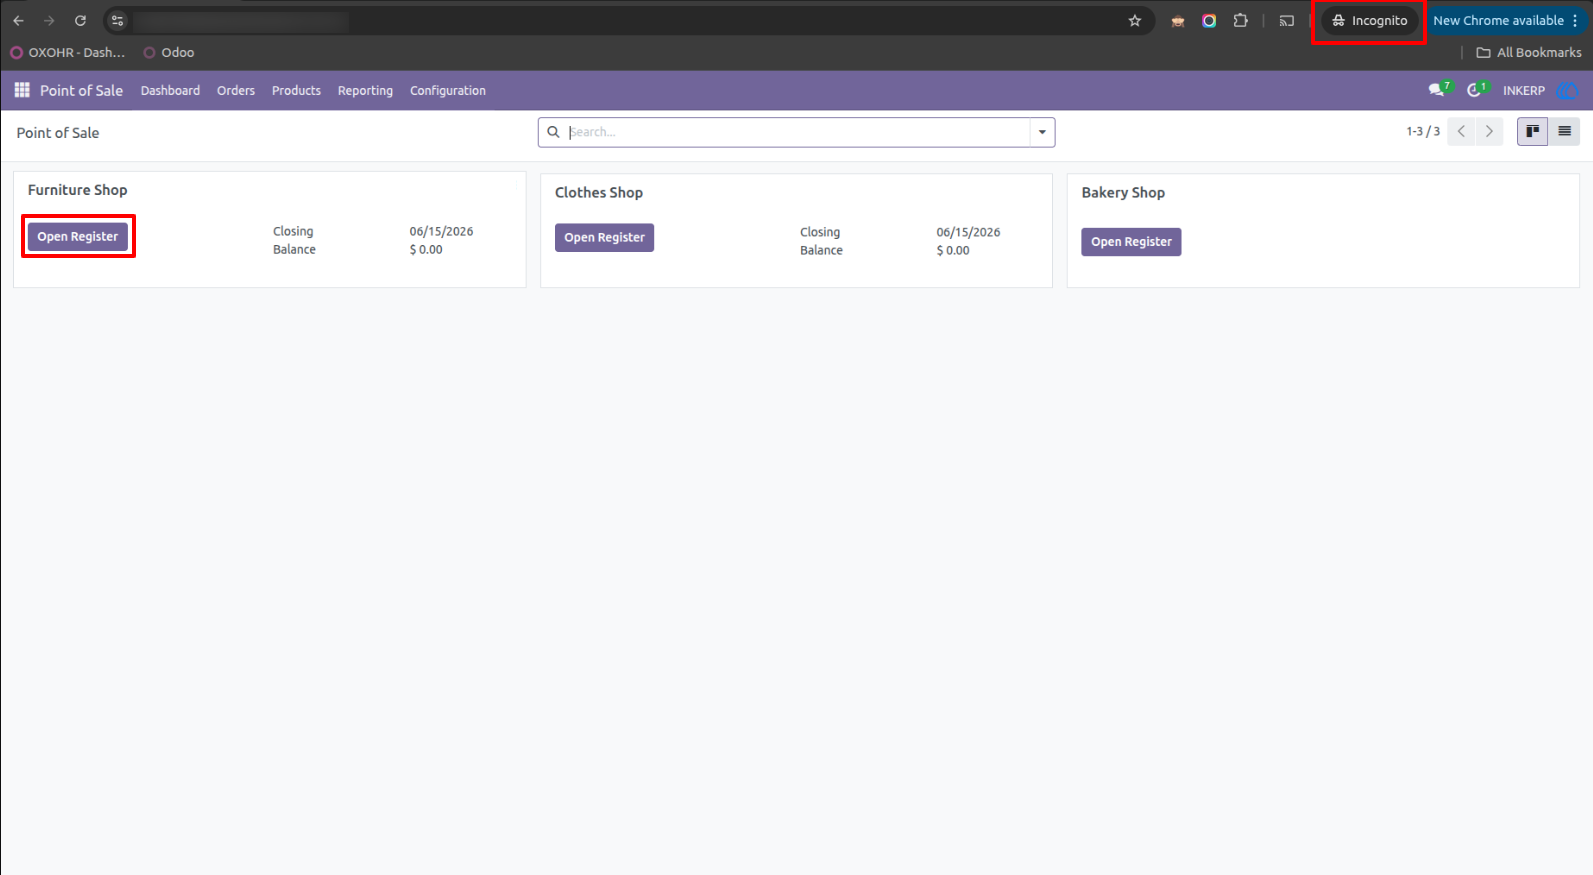This screenshot has height=875, width=1593.
Task: Click Furniture Shop balance $ 0.00
Action: (426, 250)
